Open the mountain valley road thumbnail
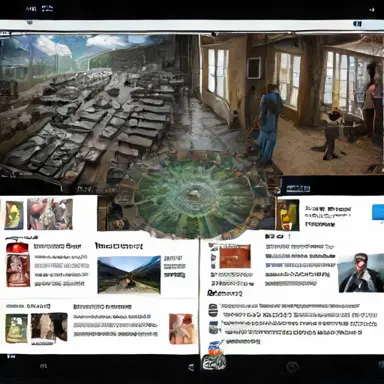 129,275
